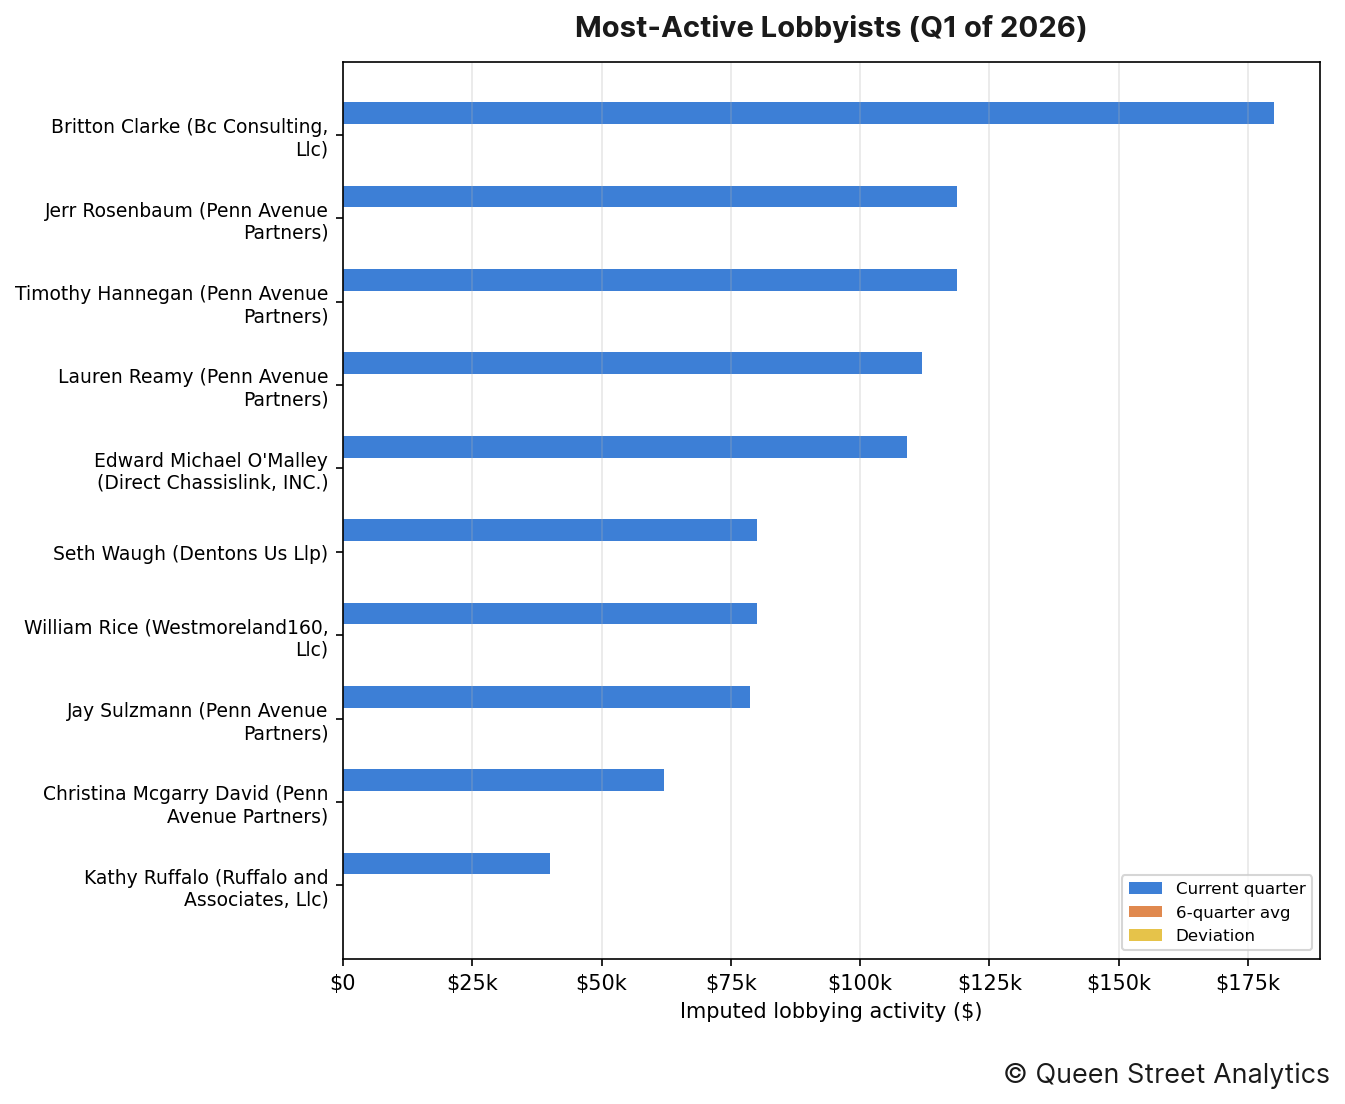Click the "Imputed lobbying activity ($)" axis title

tap(831, 1011)
